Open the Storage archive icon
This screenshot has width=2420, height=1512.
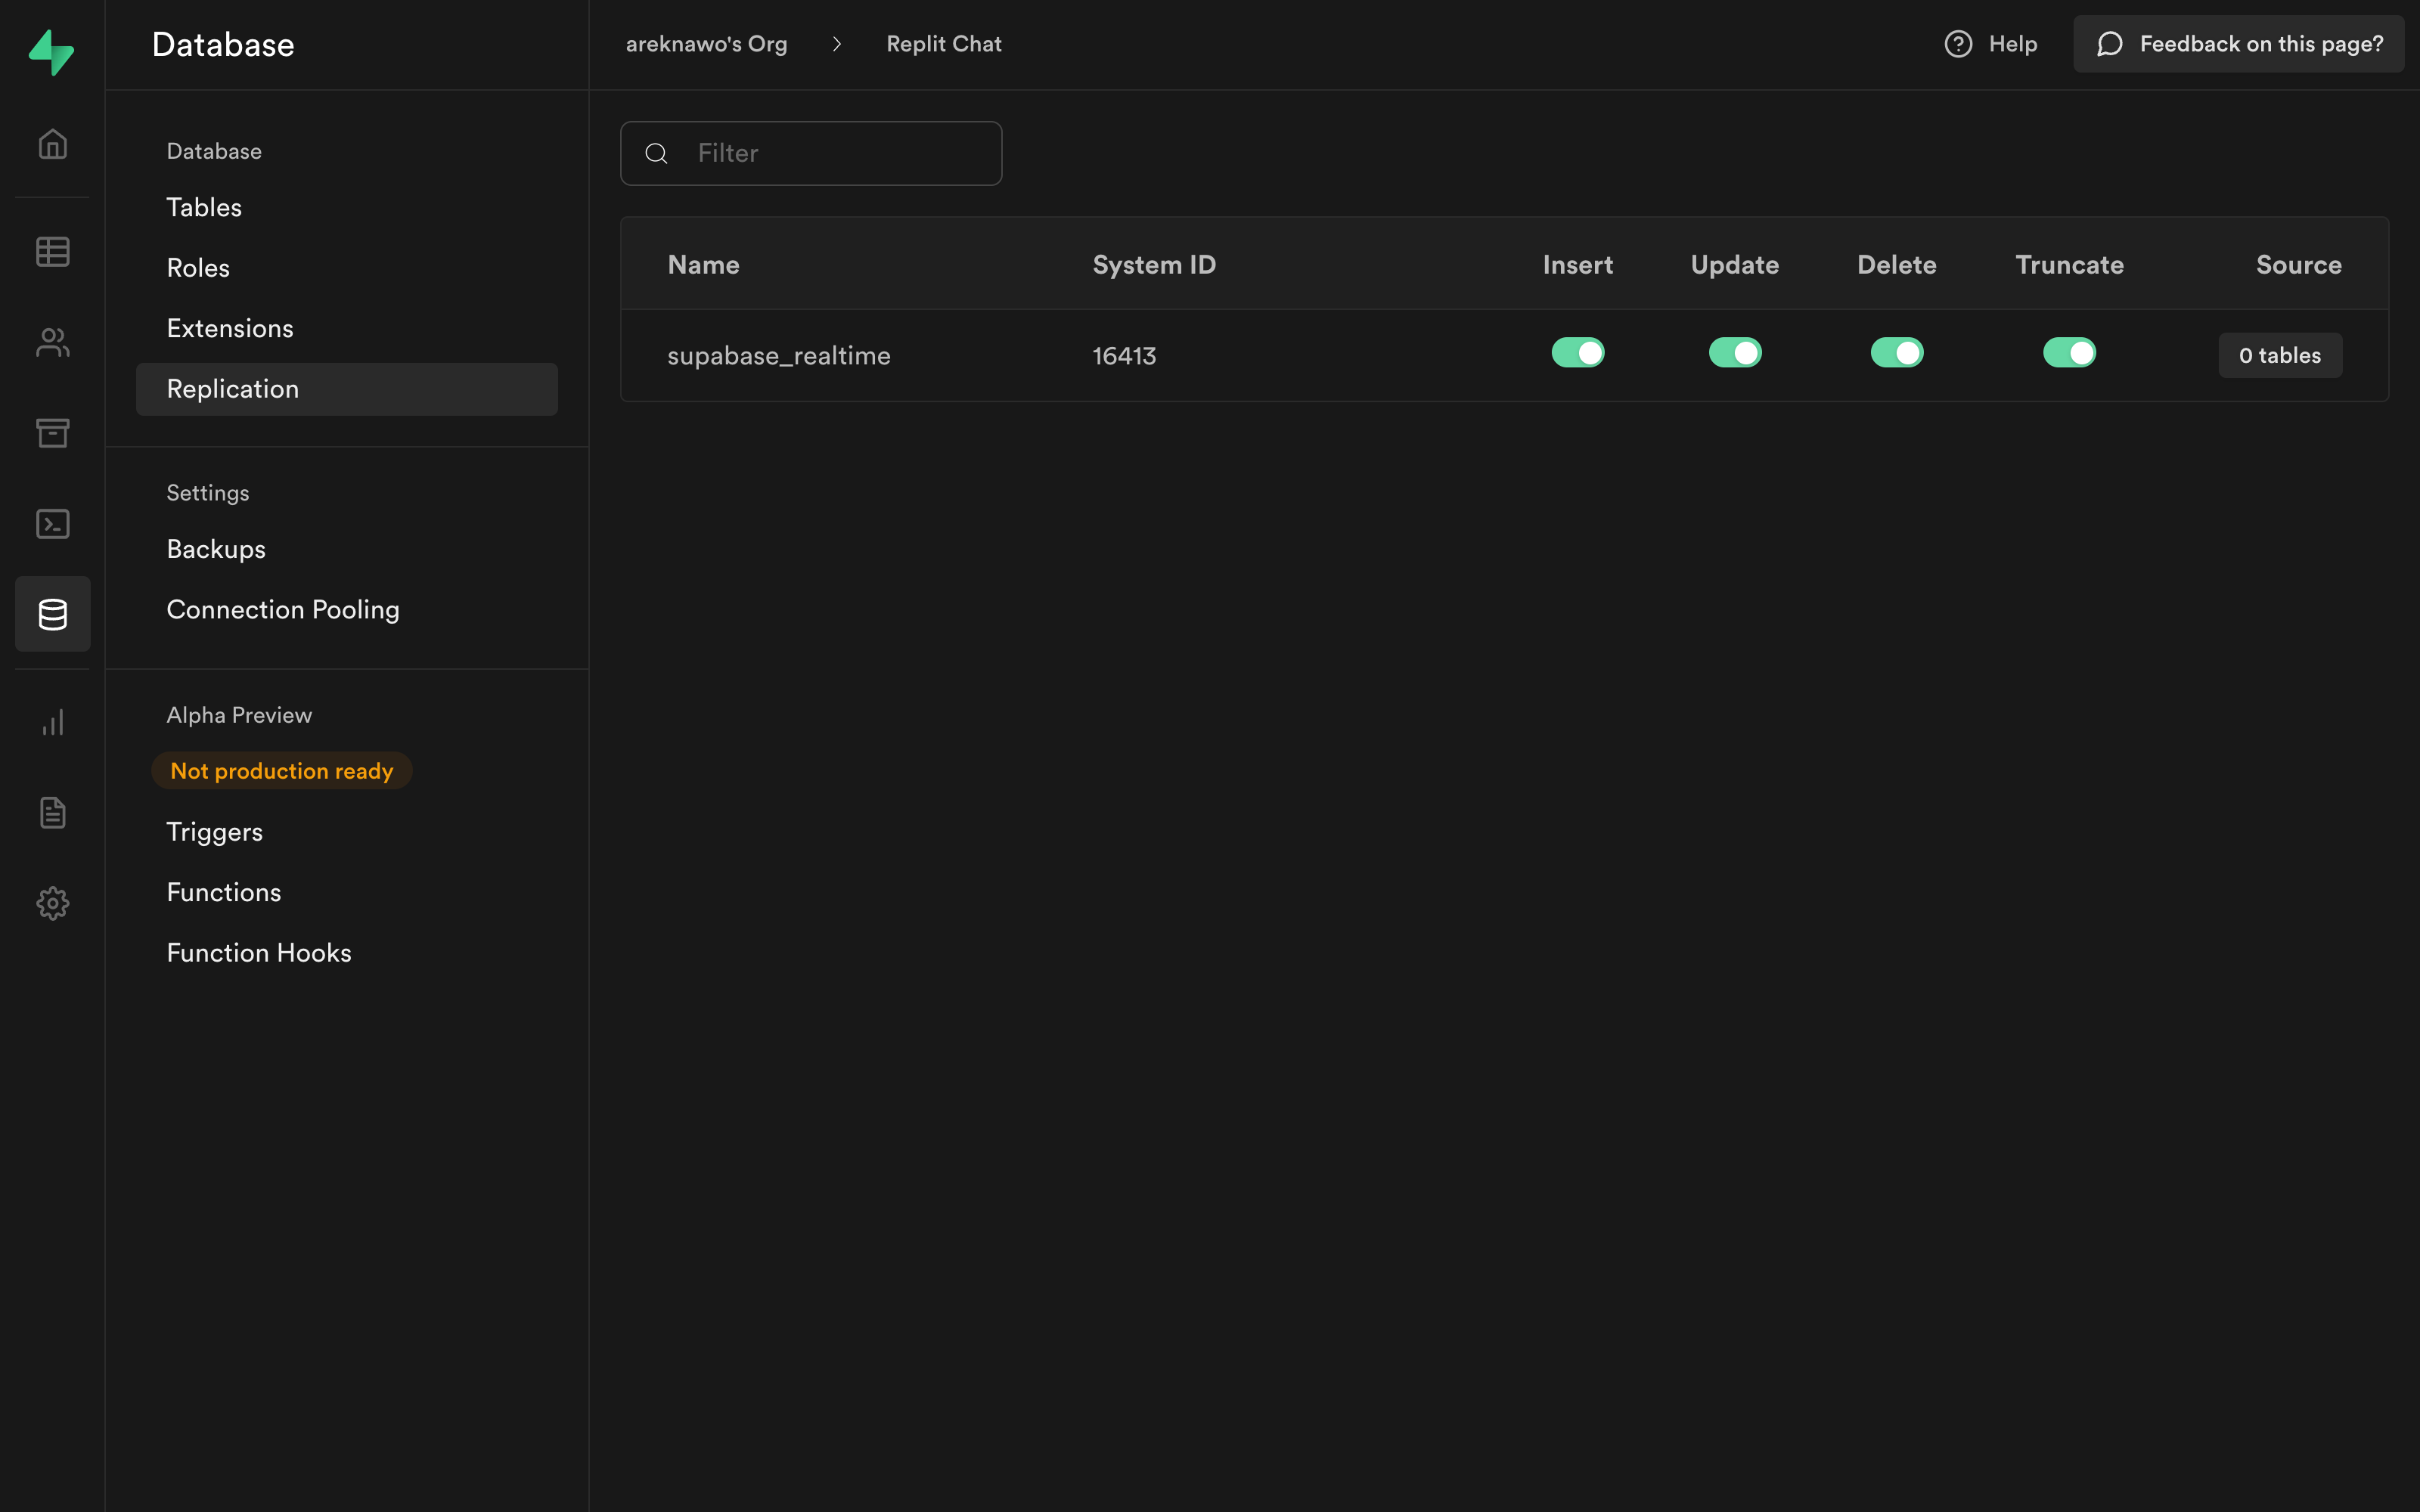(52, 432)
